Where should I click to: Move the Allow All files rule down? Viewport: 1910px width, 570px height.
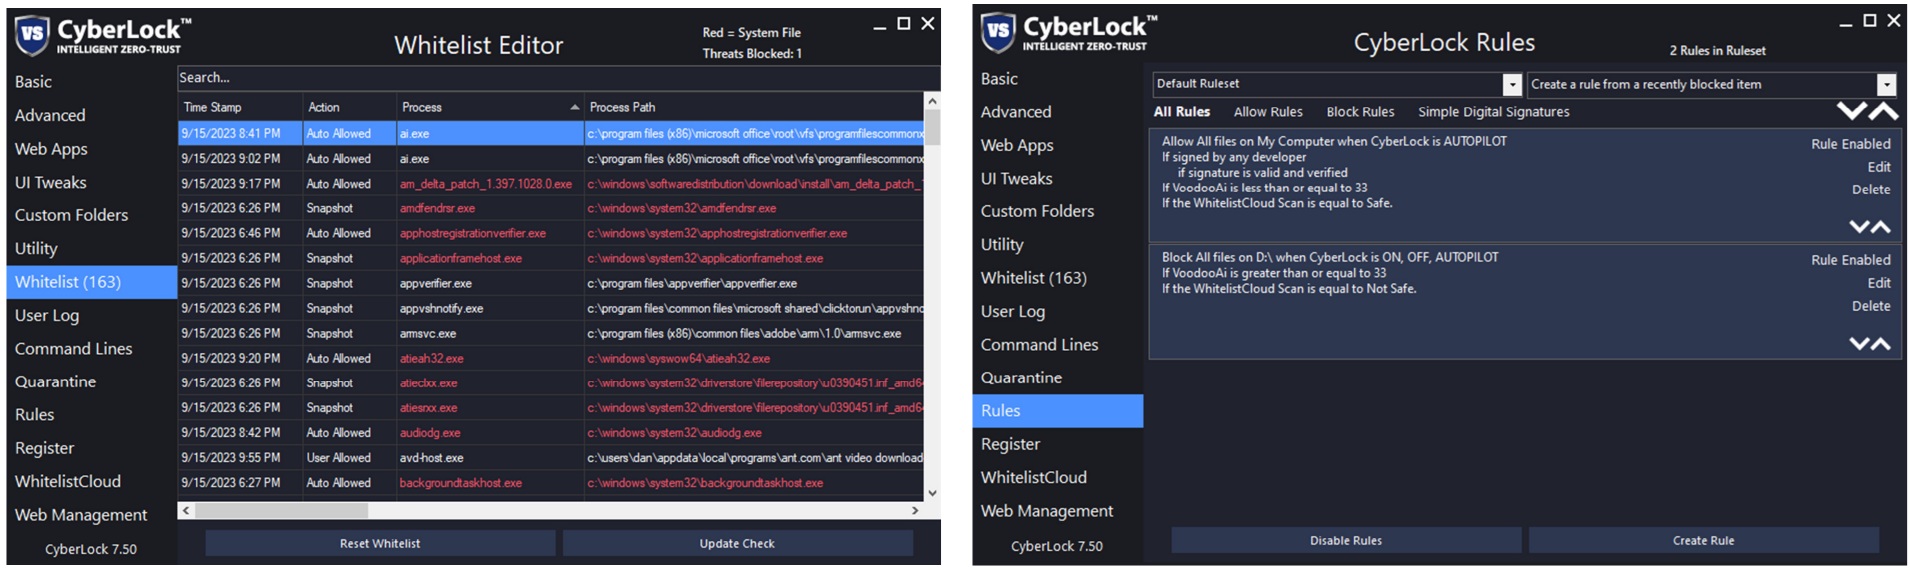(1859, 227)
